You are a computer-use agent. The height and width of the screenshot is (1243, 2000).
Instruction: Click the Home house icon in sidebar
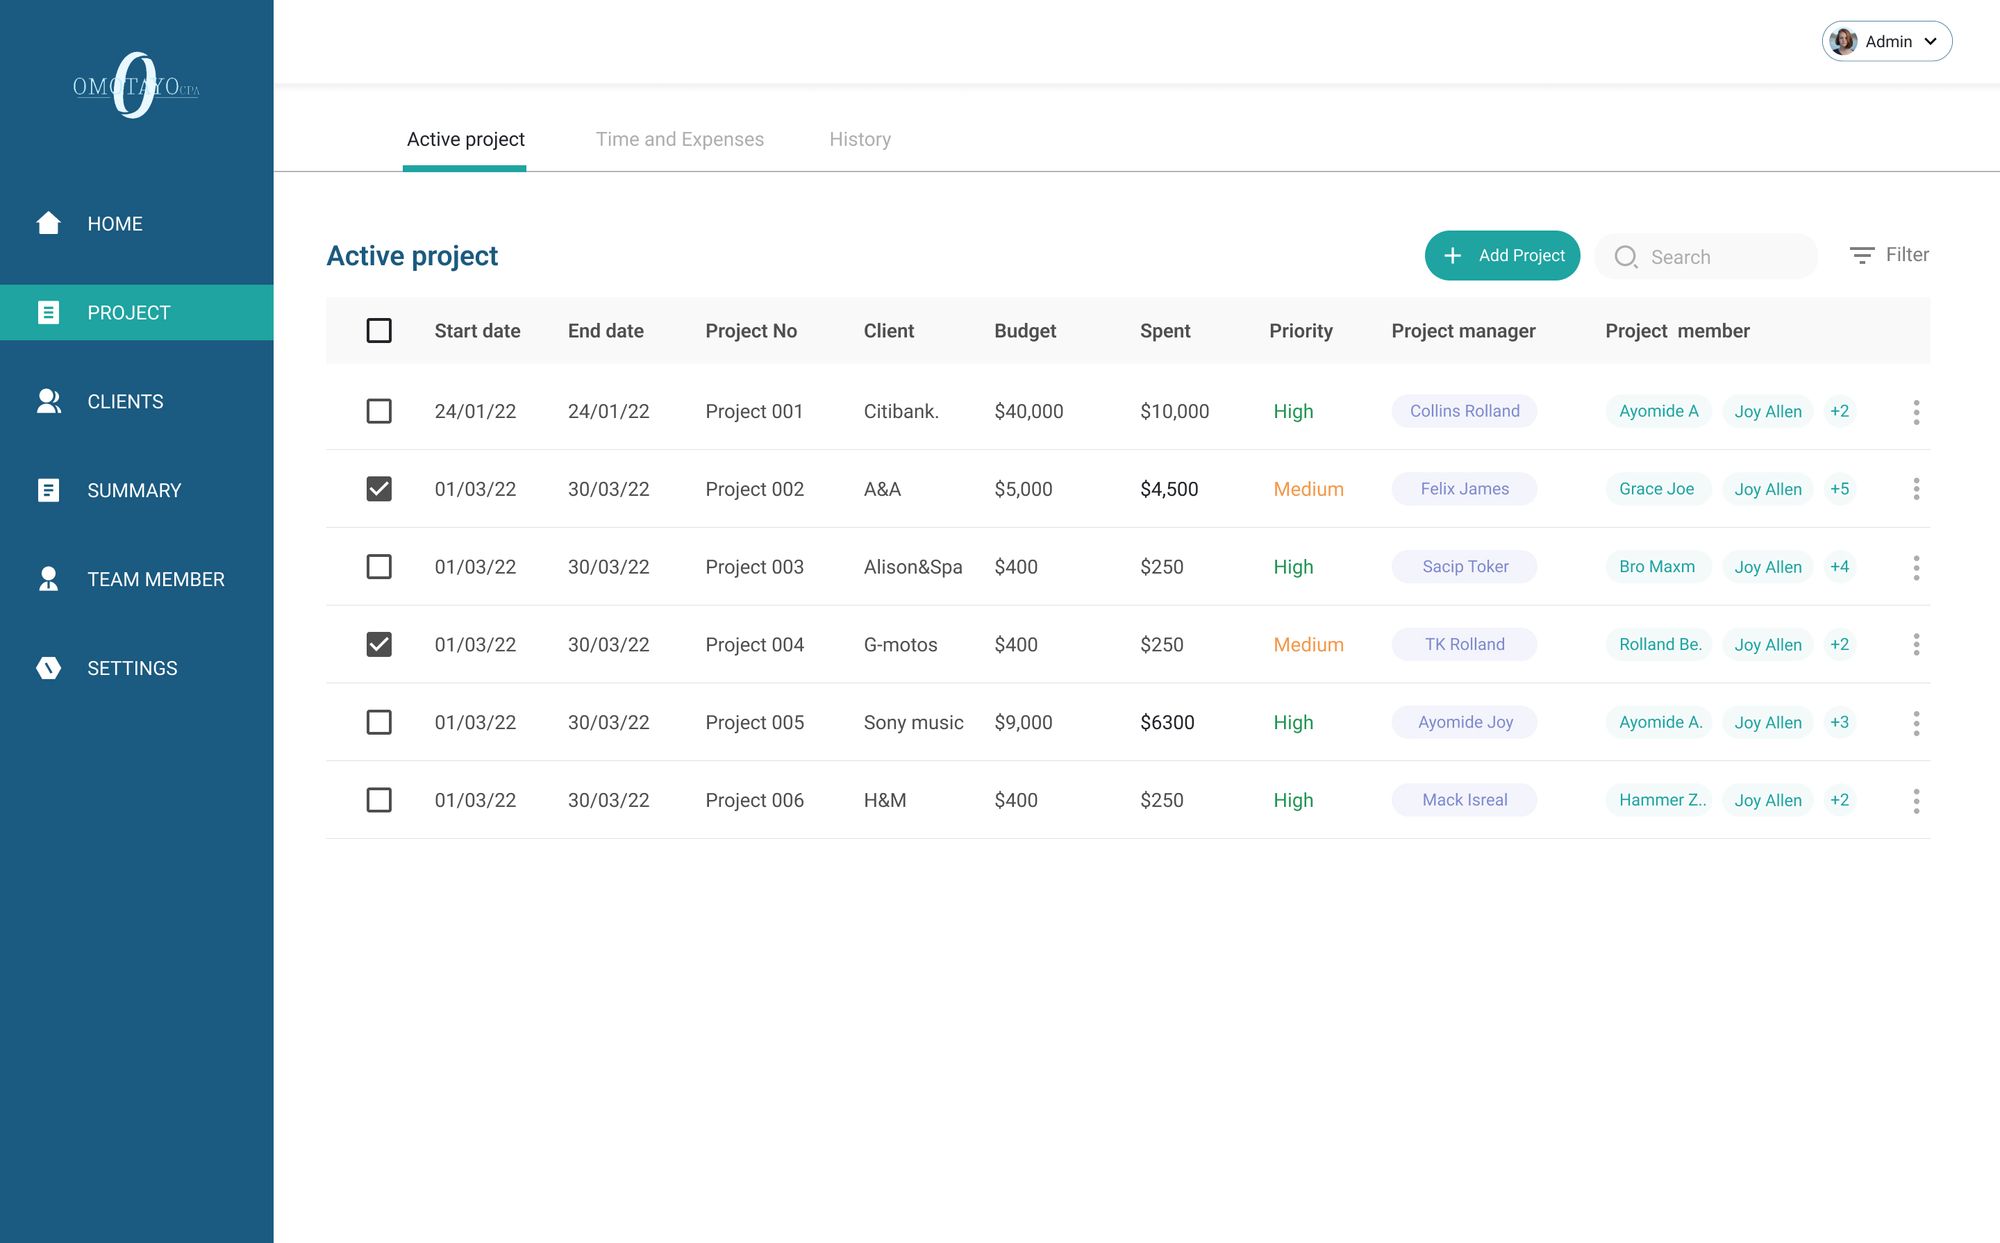pyautogui.click(x=48, y=223)
